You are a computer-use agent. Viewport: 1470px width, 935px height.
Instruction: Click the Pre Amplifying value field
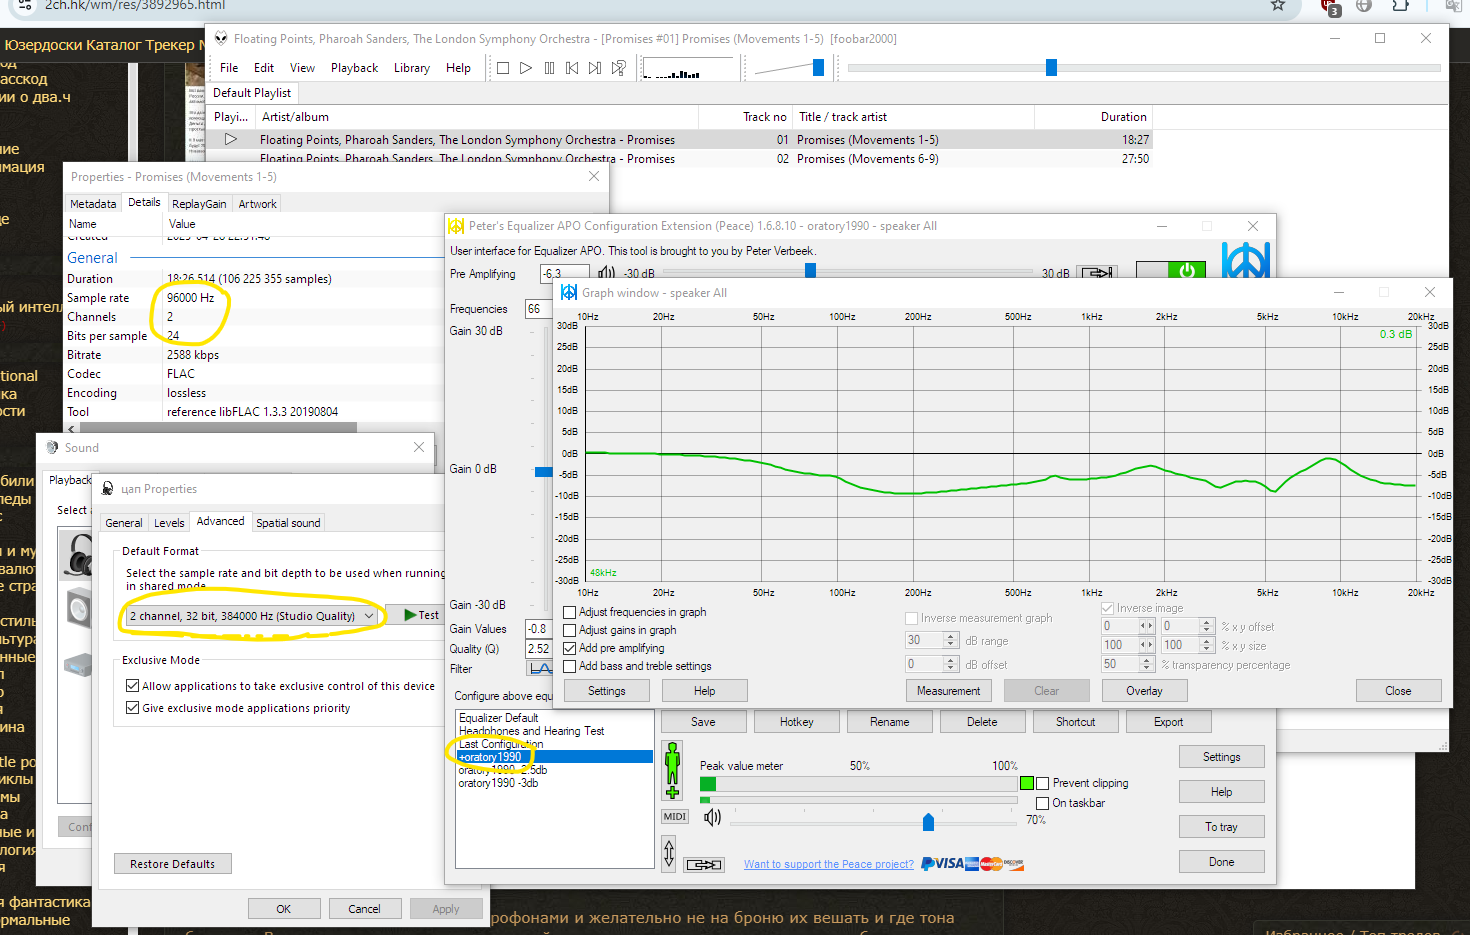pos(565,273)
